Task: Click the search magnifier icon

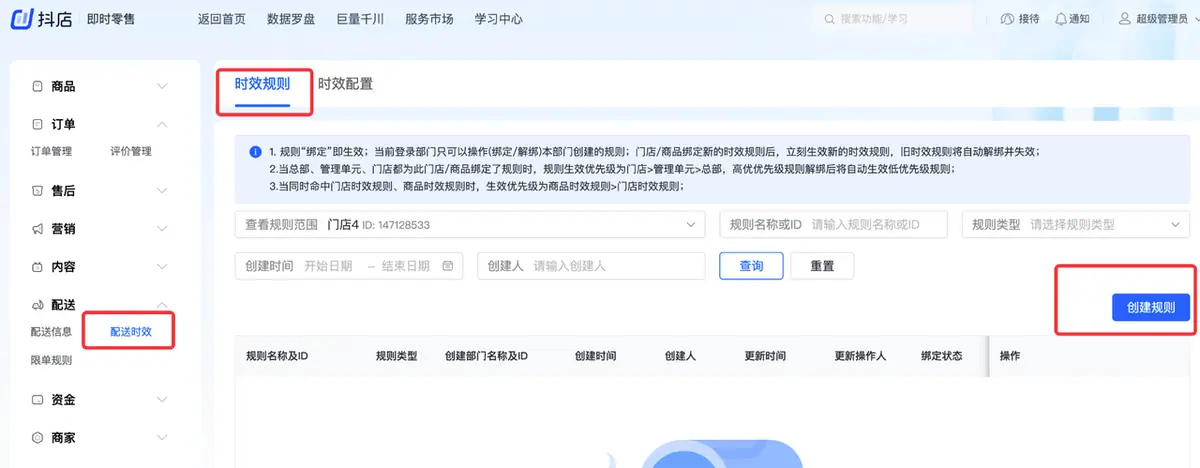Action: [x=827, y=19]
